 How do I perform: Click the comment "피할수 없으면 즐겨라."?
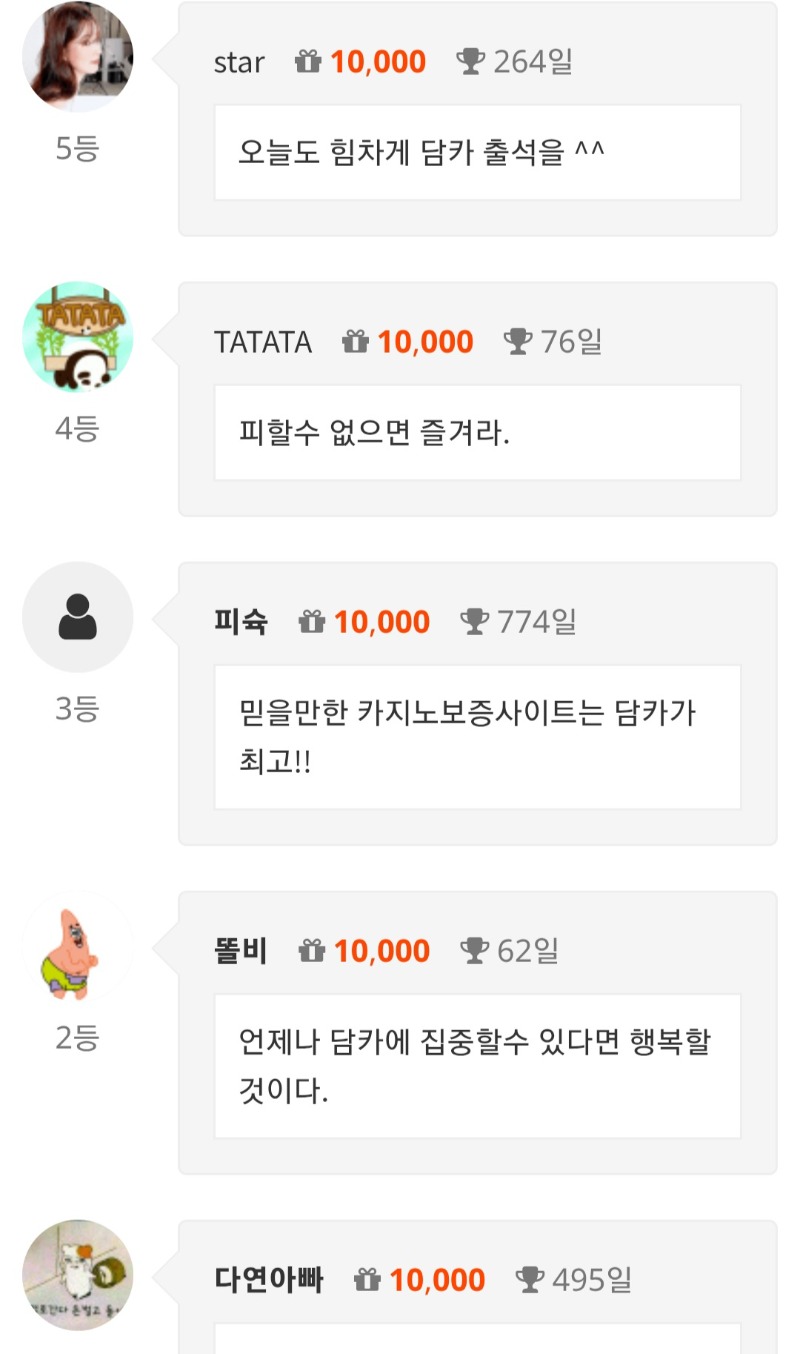[x=374, y=434]
